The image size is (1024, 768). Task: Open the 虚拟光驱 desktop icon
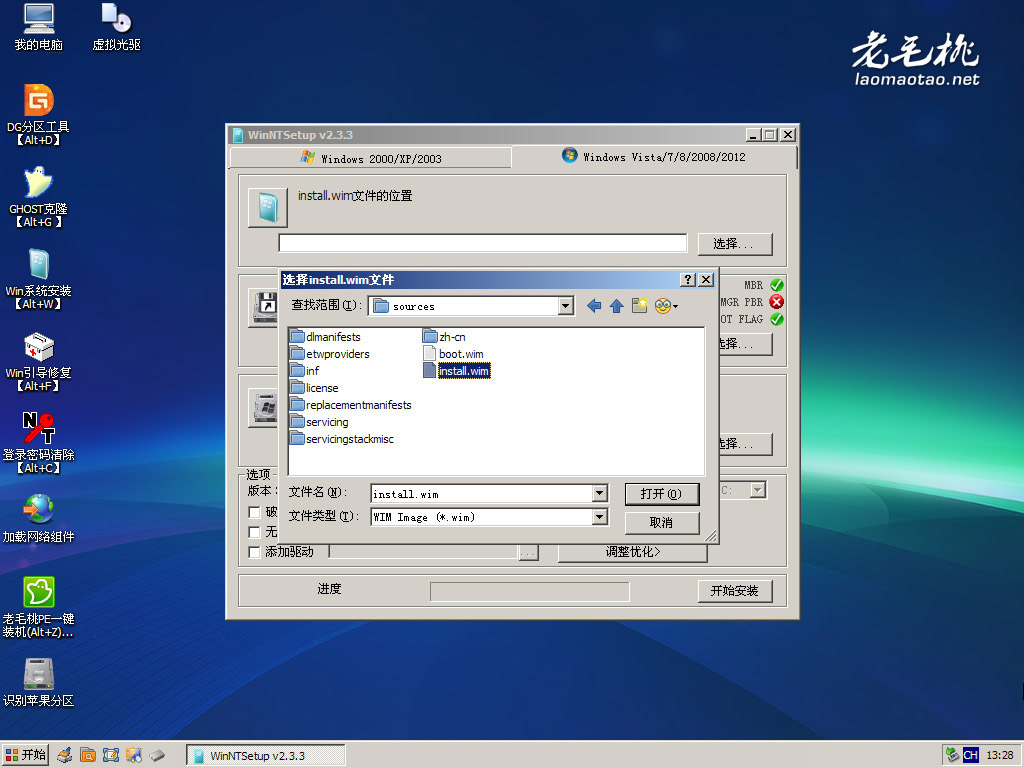click(116, 27)
